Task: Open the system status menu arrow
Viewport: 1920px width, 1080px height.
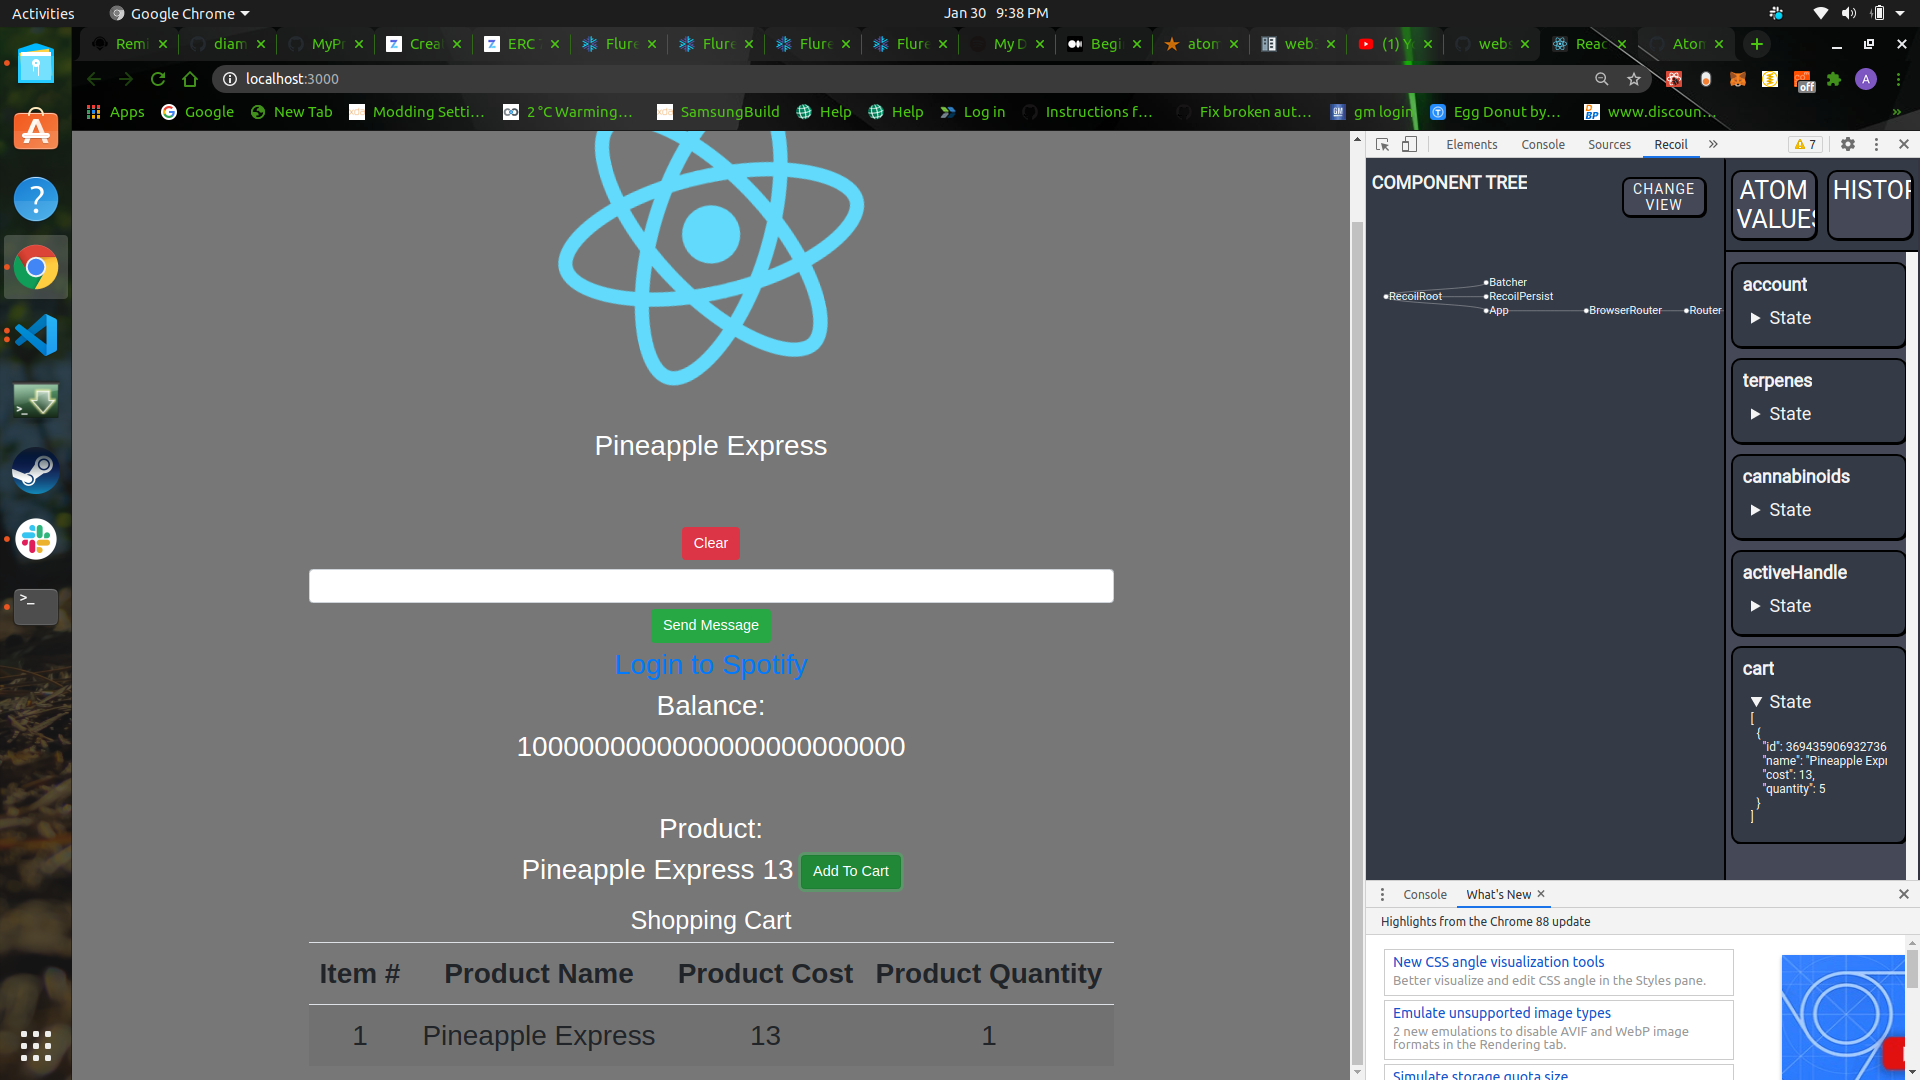Action: click(x=1900, y=13)
